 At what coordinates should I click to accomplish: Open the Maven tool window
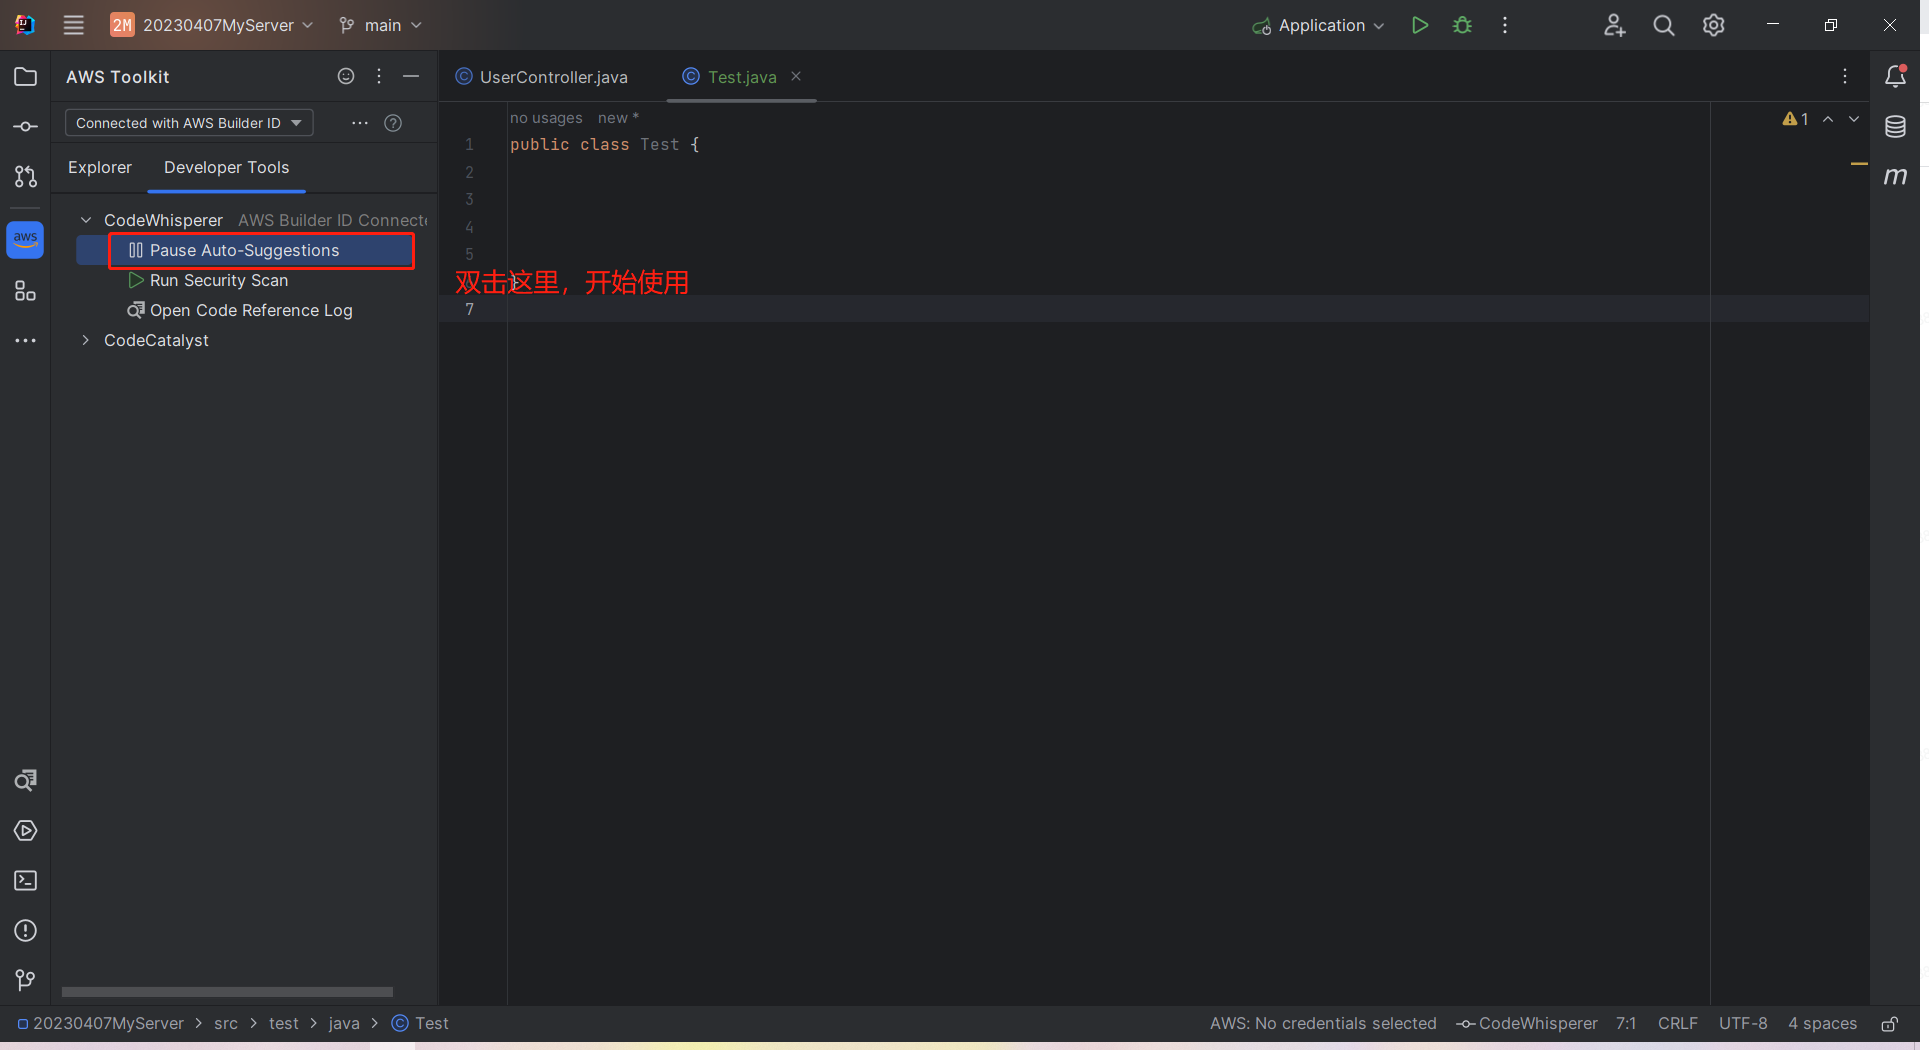pyautogui.click(x=1896, y=176)
